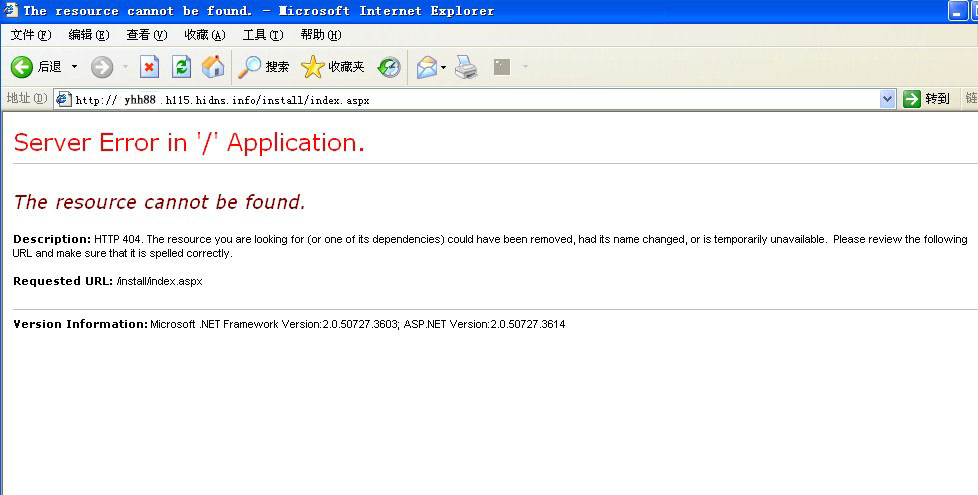This screenshot has width=978, height=495.
Task: Click the Stop loading icon
Action: point(149,67)
